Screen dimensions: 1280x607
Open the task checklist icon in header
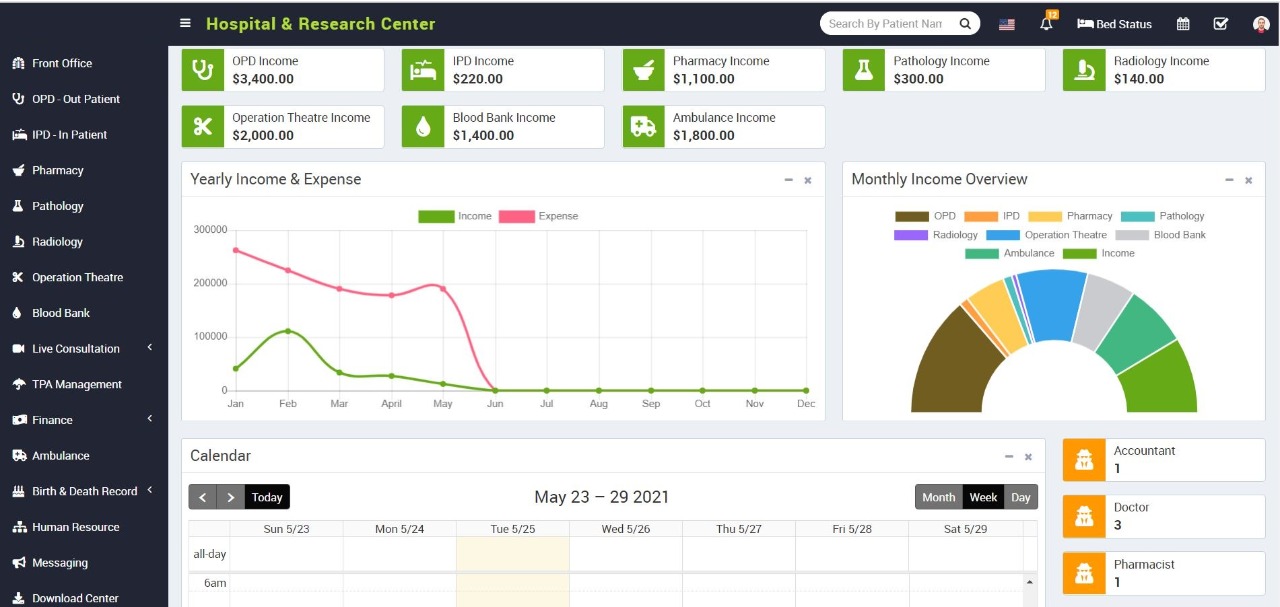tap(1220, 24)
